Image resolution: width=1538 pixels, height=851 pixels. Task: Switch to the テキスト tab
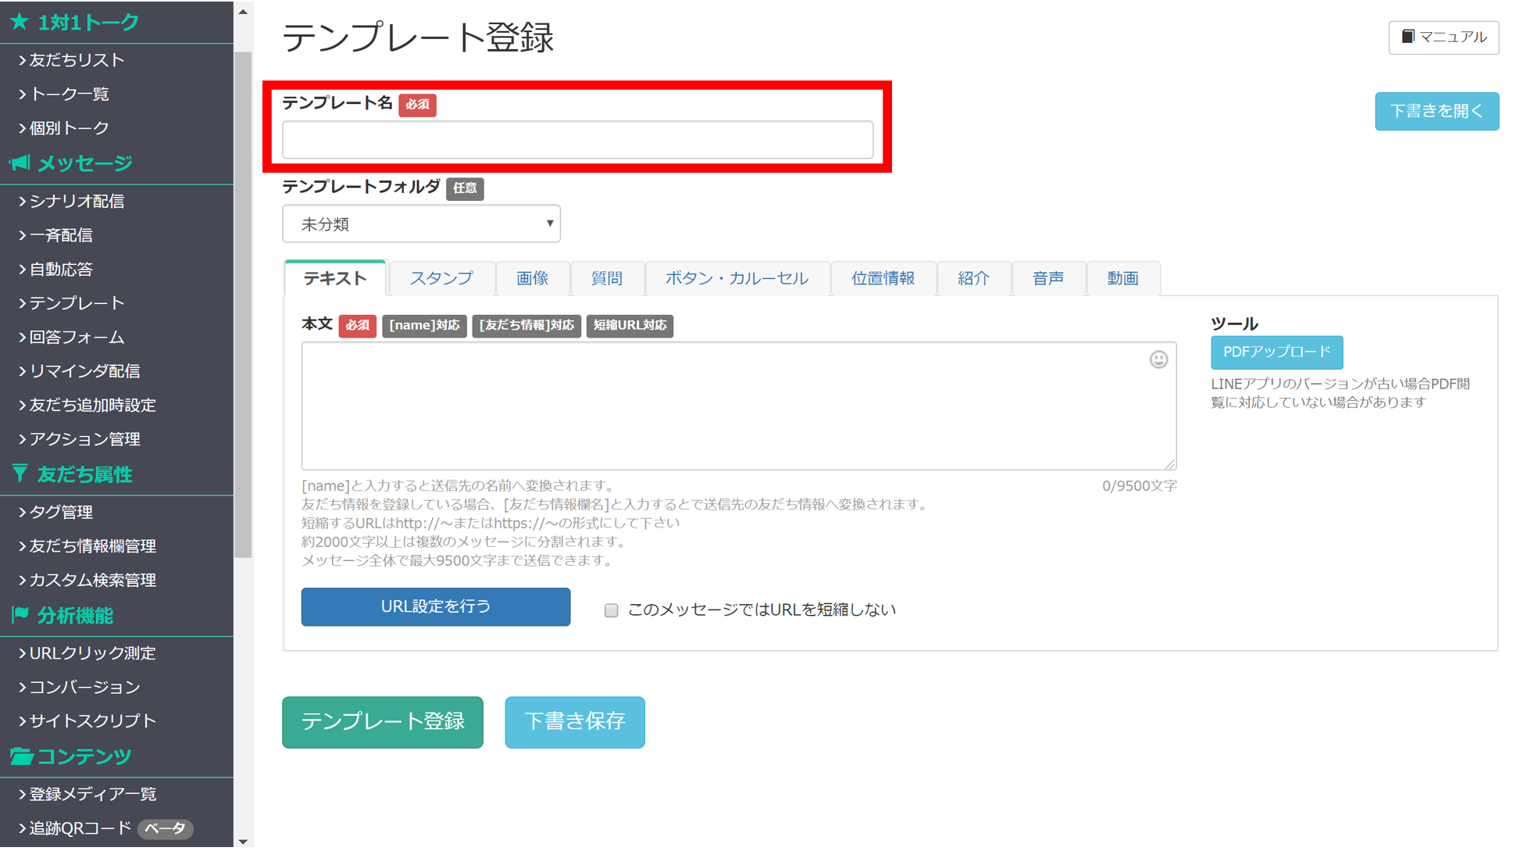[x=335, y=278]
